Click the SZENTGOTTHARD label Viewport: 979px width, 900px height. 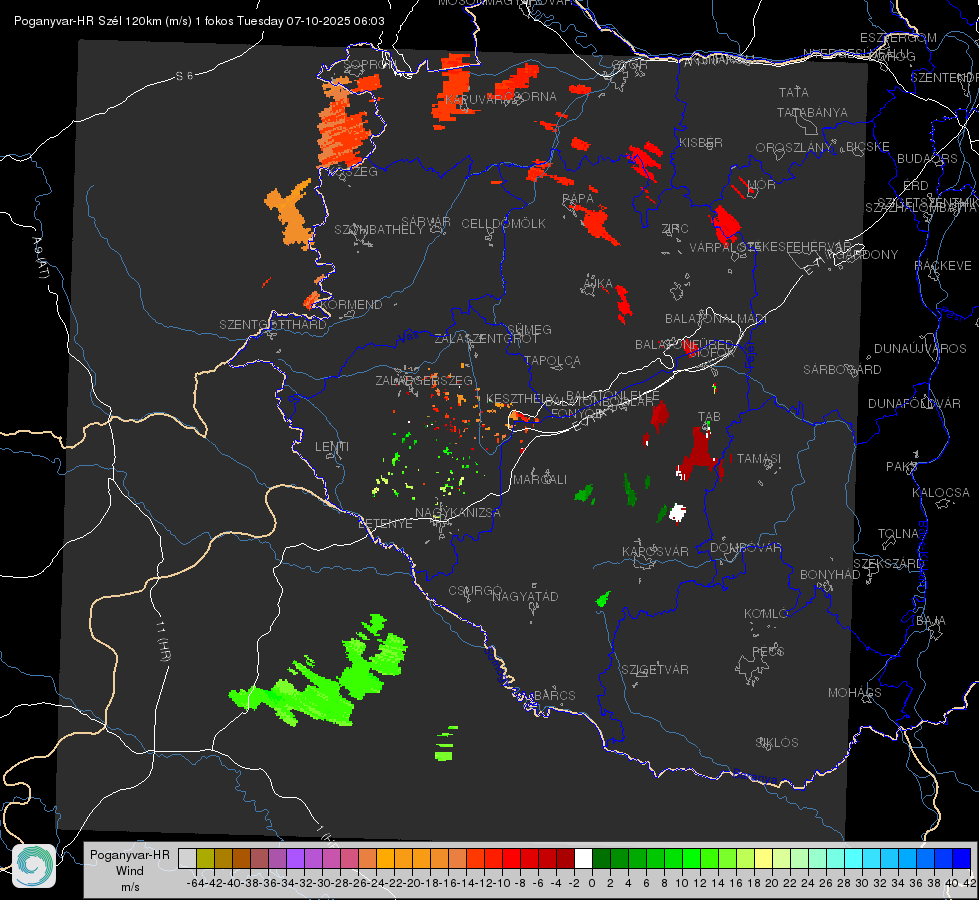[273, 325]
